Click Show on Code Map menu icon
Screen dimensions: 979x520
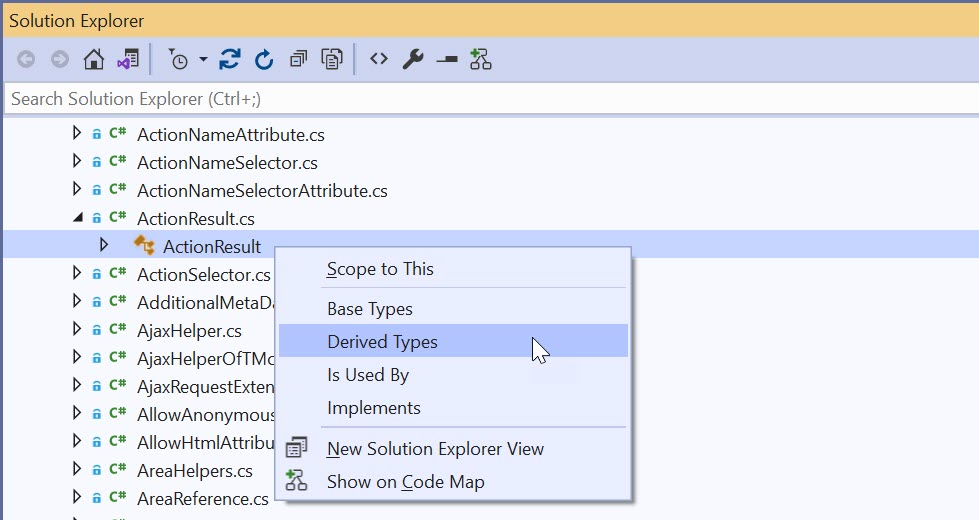(x=296, y=481)
